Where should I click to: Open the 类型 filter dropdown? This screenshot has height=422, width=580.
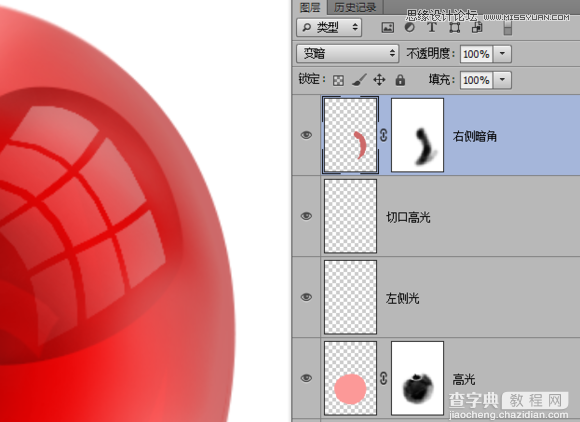(329, 27)
